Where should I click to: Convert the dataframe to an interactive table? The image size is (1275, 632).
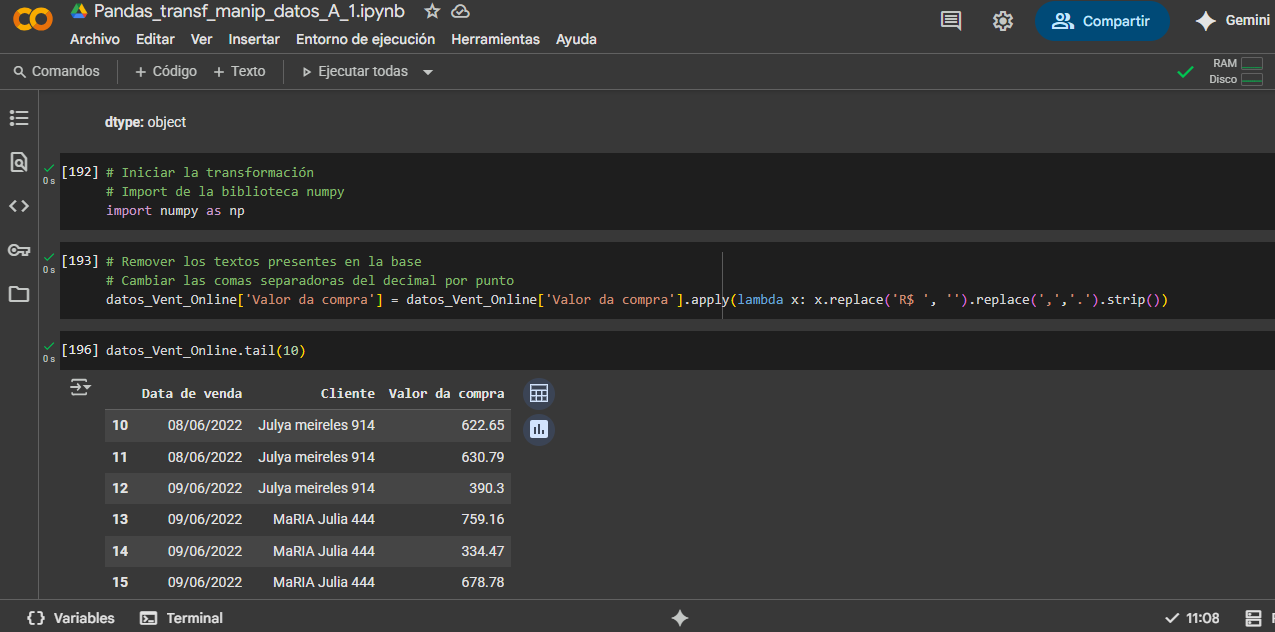539,394
